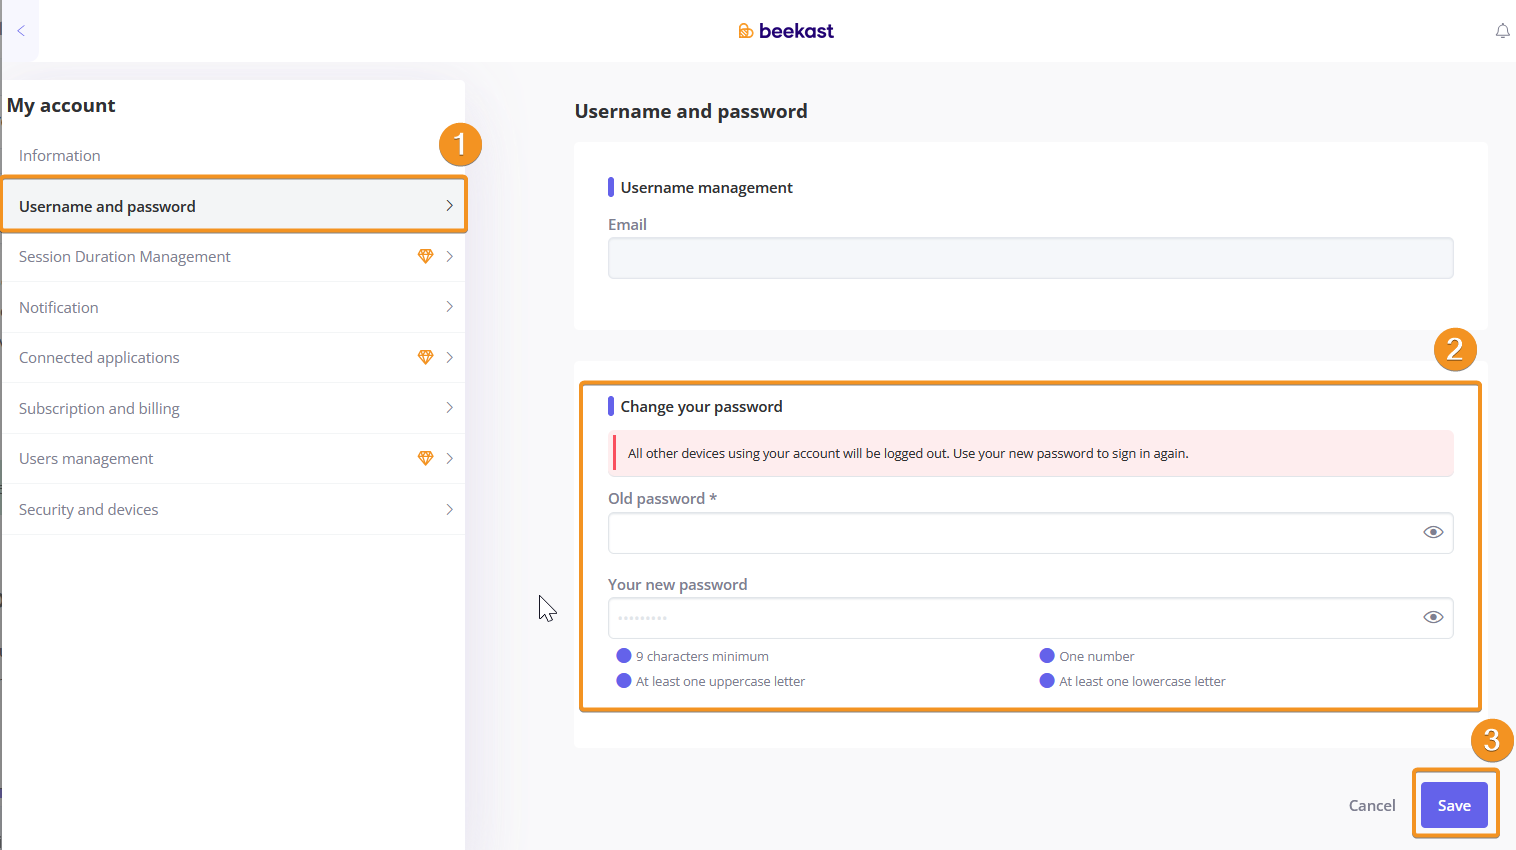1516x850 pixels.
Task: Toggle visibility of the new password field
Action: [x=1432, y=617]
